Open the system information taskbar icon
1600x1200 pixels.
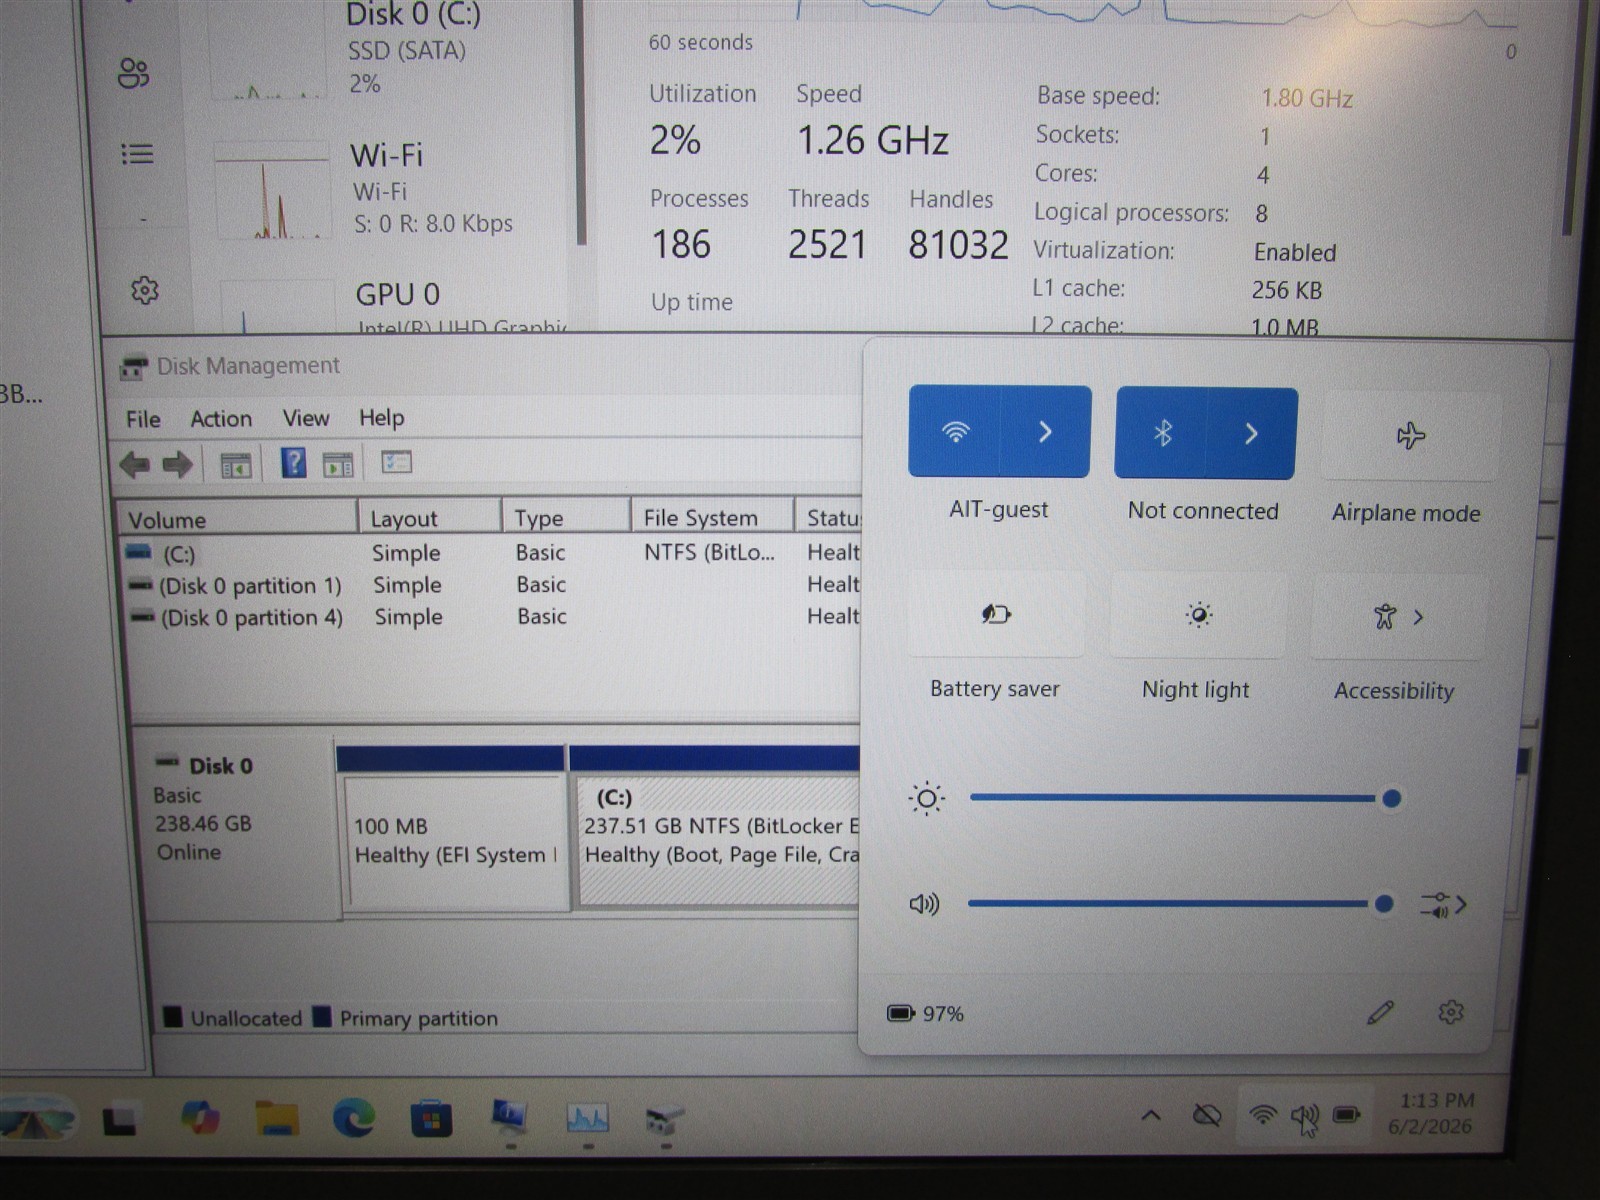click(510, 1117)
